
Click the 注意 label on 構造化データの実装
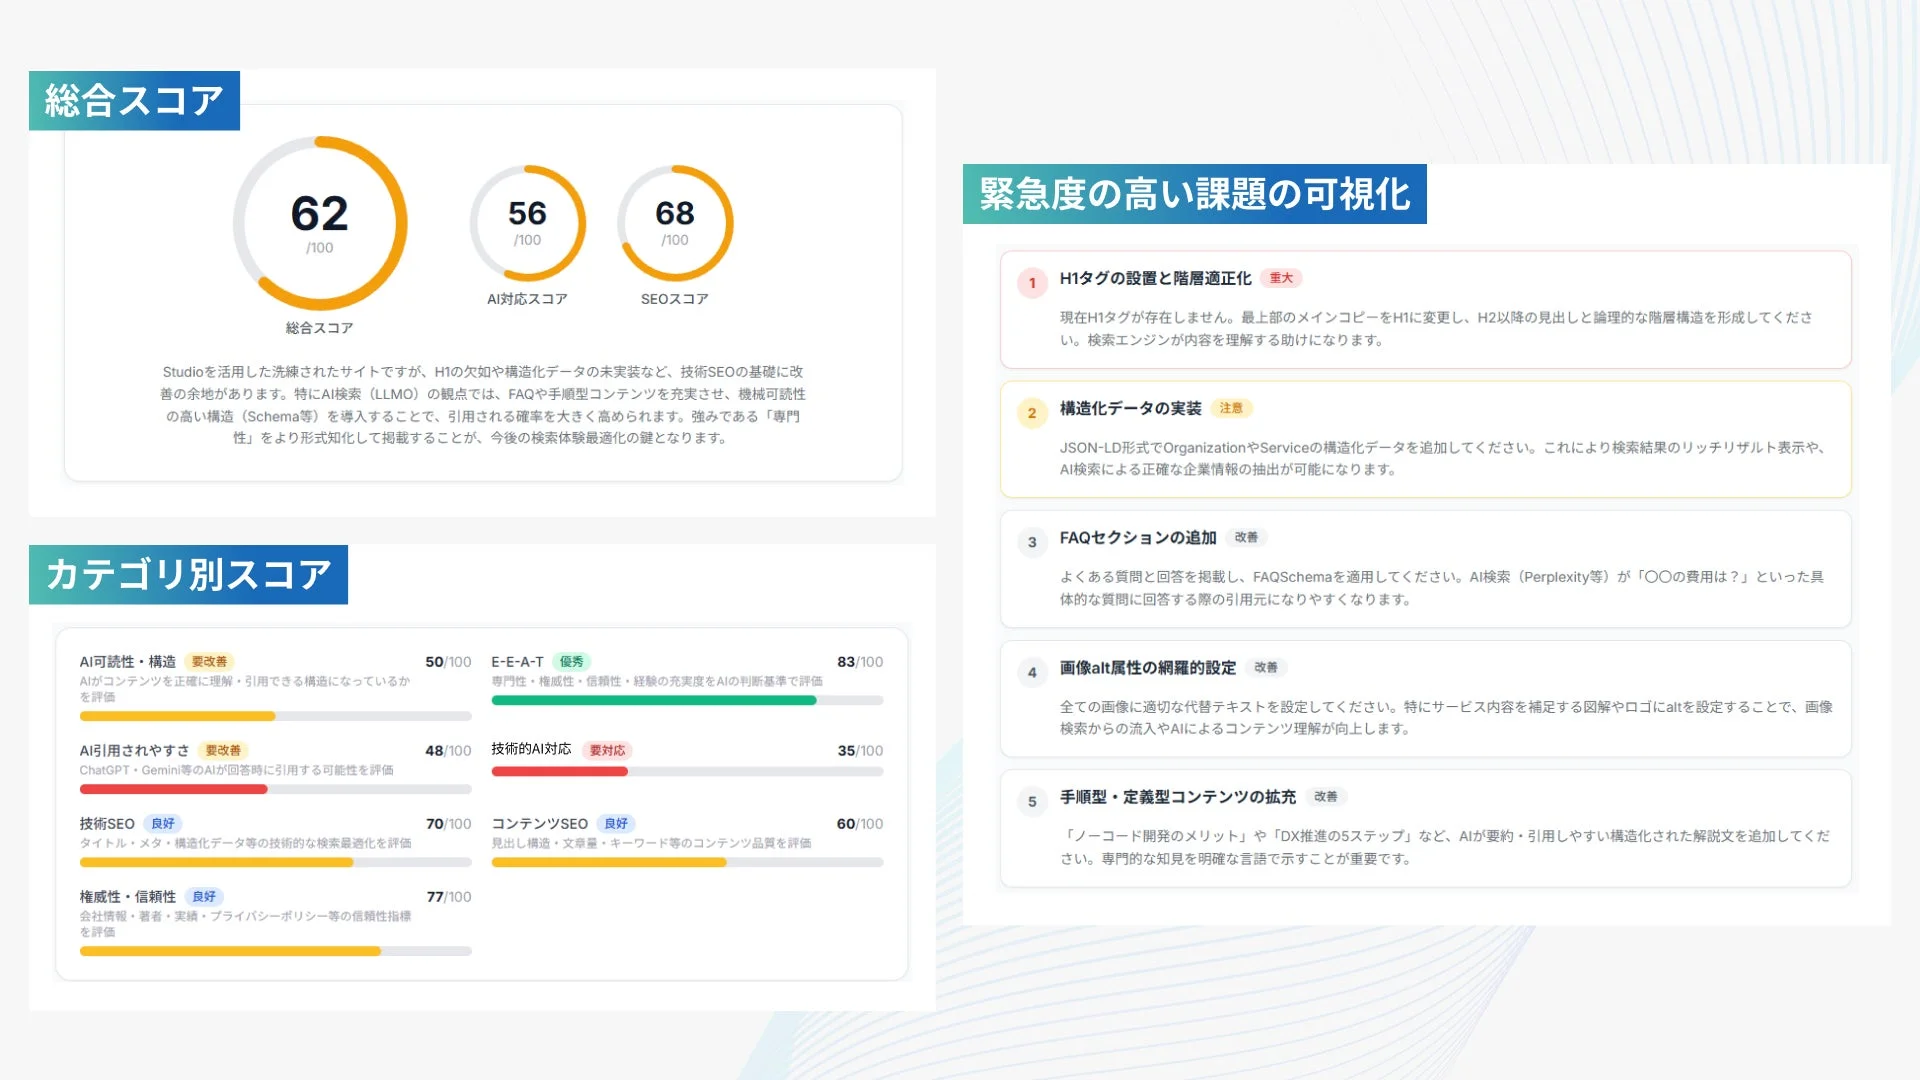1232,409
